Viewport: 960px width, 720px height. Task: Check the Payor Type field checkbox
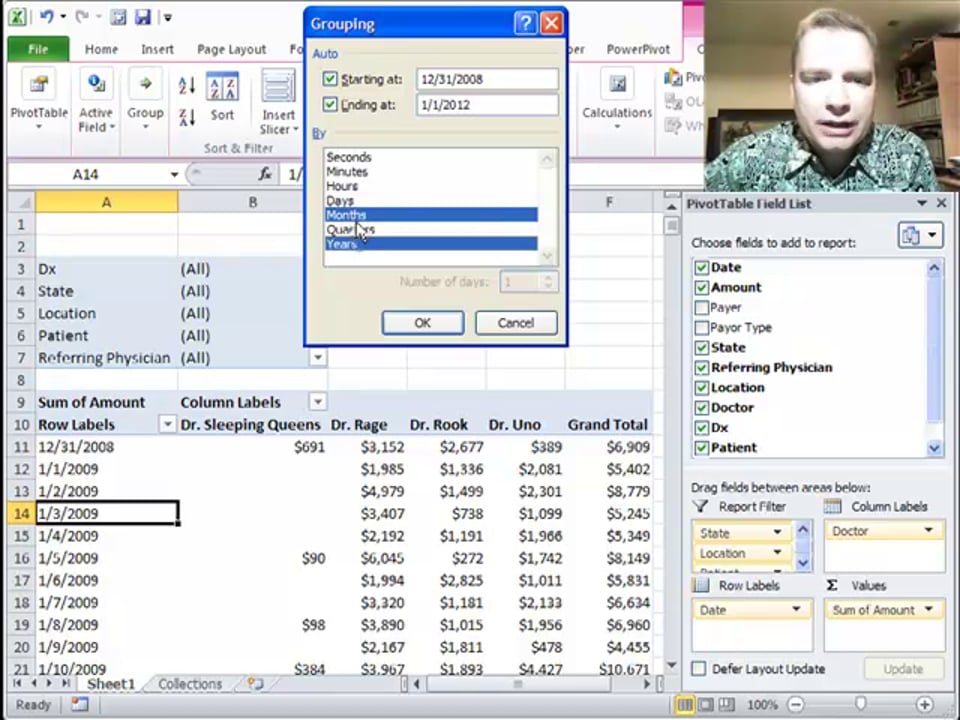pos(702,328)
